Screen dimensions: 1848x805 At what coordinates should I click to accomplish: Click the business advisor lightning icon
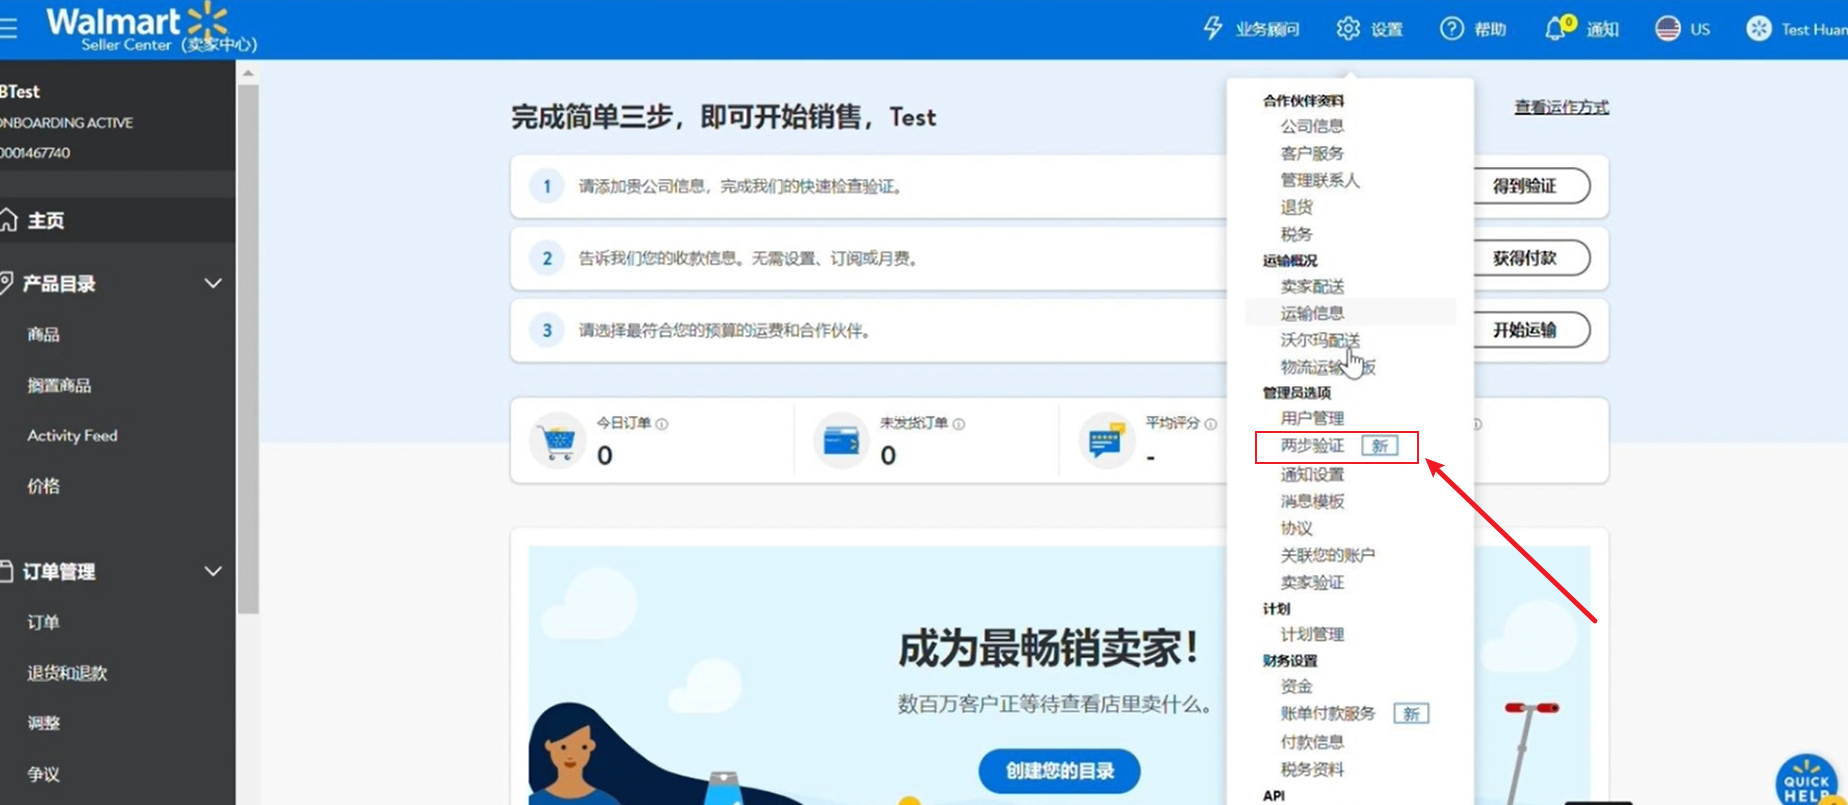point(1213,29)
